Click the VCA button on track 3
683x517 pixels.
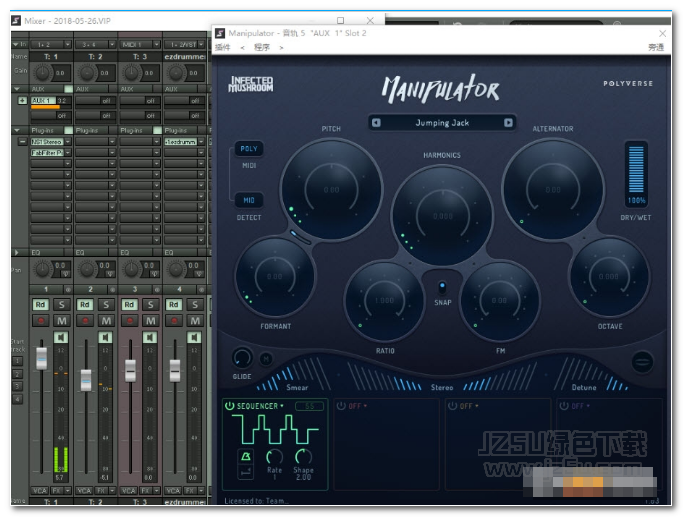coord(128,490)
